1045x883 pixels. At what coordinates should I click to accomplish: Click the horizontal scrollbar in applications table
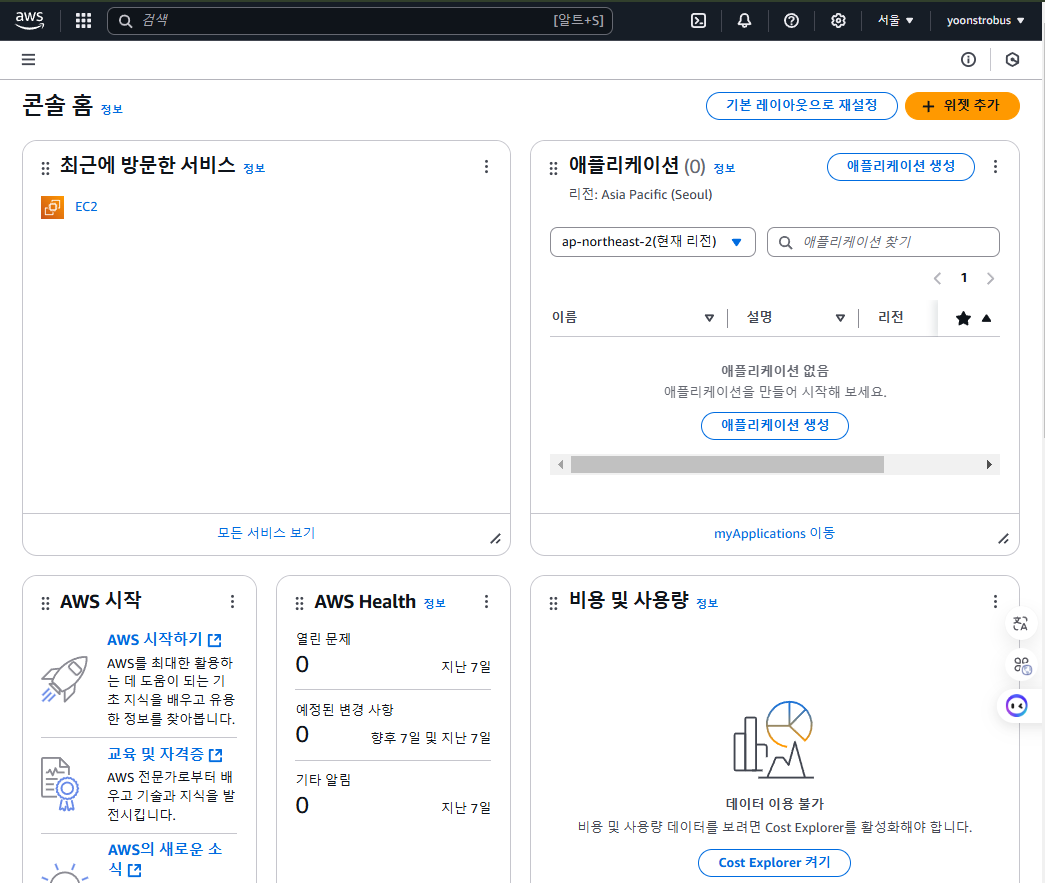[x=727, y=464]
